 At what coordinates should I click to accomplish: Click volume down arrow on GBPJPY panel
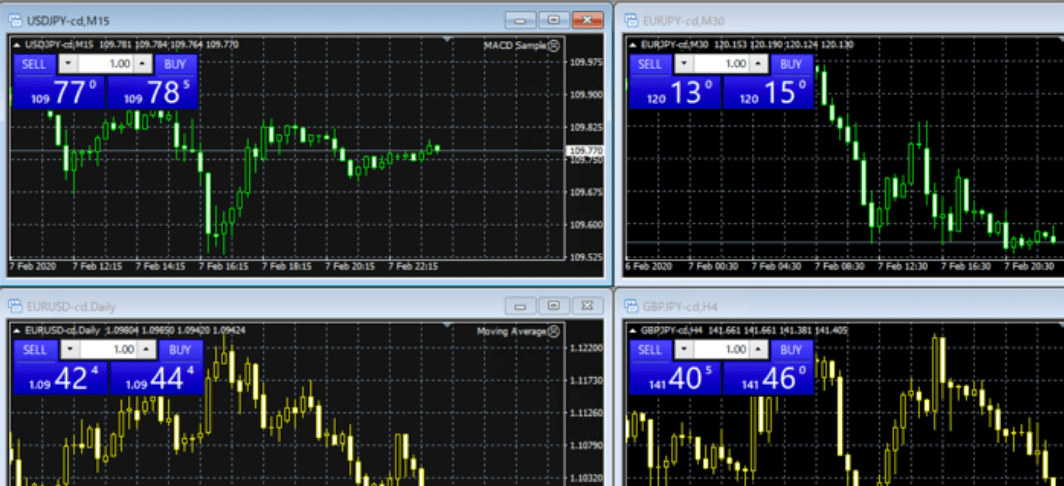point(683,350)
